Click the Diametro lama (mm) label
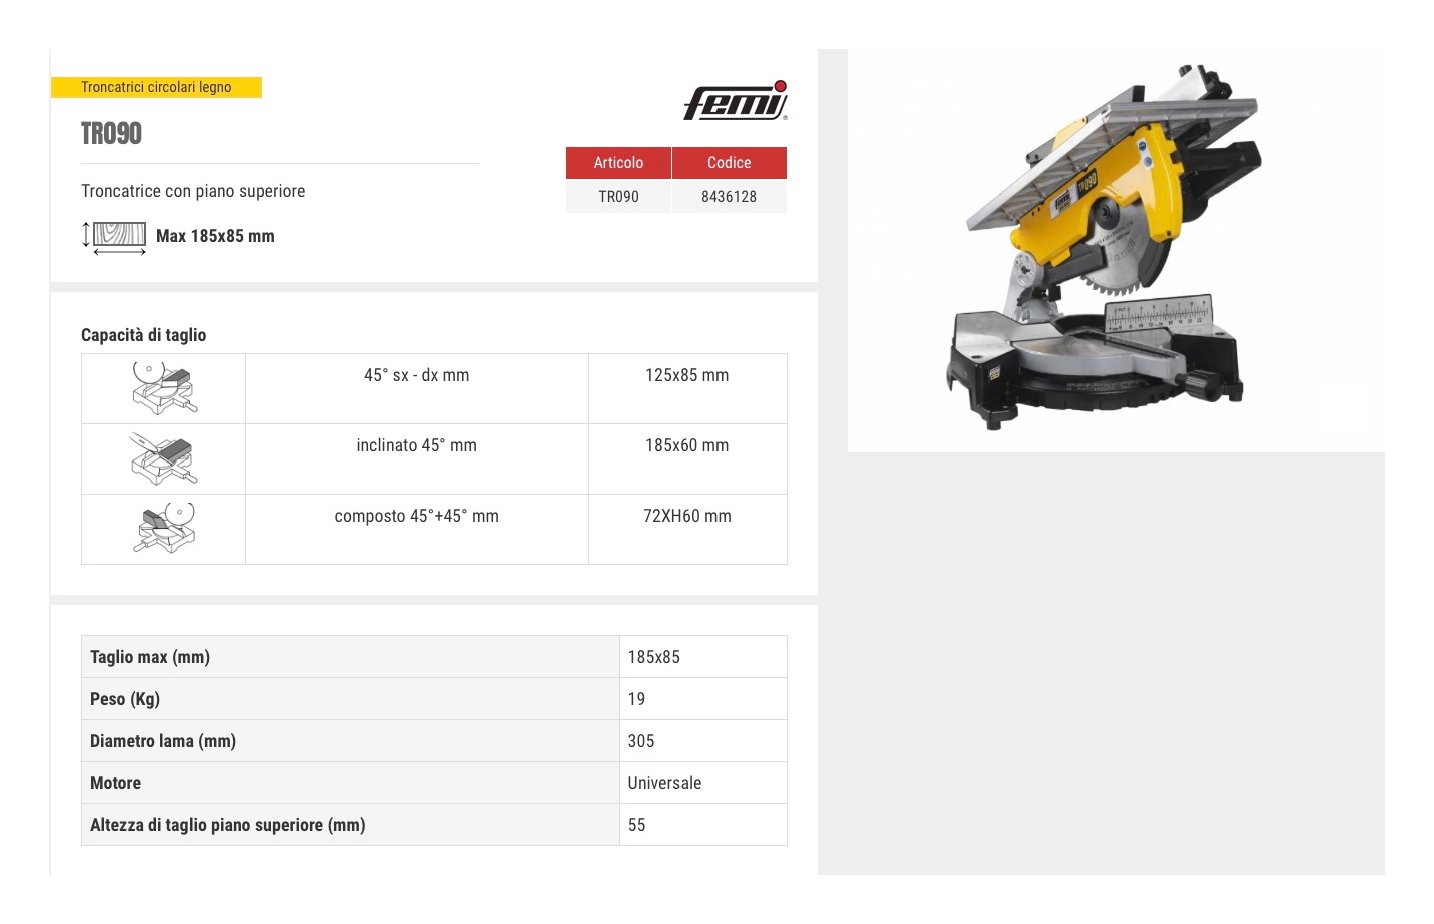This screenshot has height=924, width=1434. tap(163, 741)
